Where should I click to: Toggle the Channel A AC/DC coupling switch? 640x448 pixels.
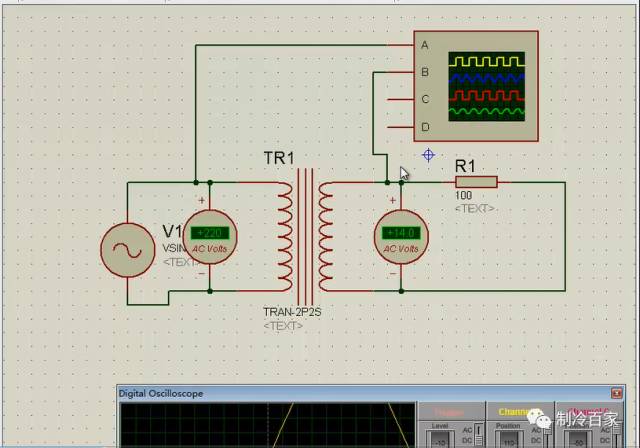(547, 435)
